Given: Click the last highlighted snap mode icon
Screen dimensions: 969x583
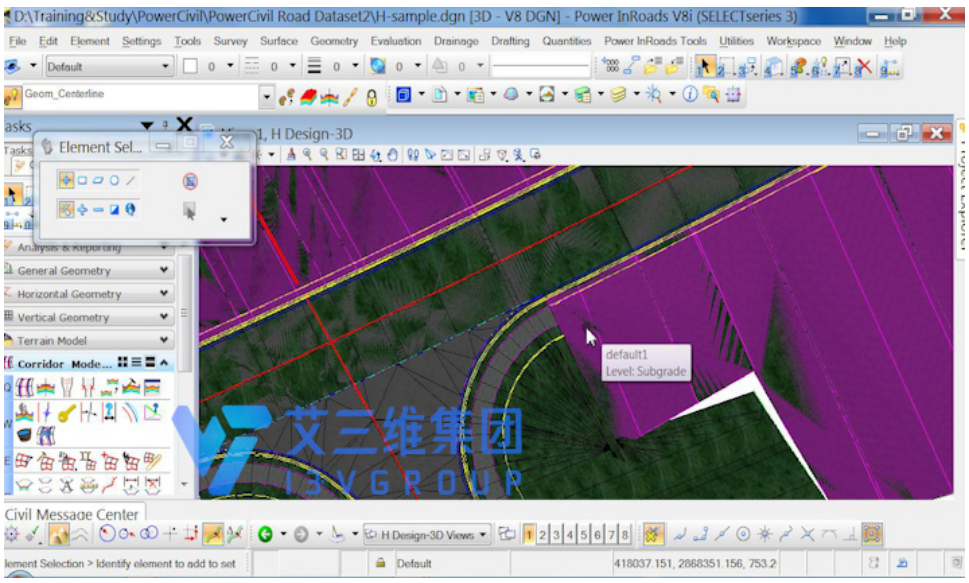Looking at the screenshot, I should coord(872,534).
